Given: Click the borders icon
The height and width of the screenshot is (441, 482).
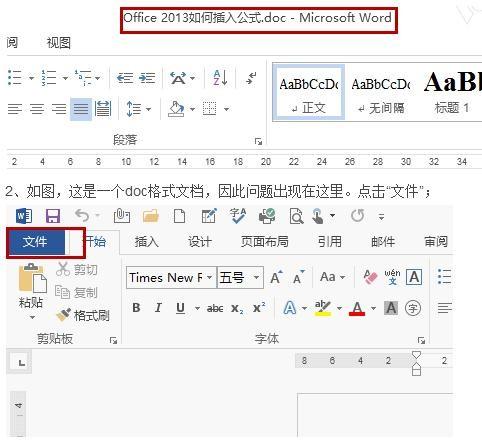Looking at the screenshot, I should pyautogui.click(x=209, y=109).
